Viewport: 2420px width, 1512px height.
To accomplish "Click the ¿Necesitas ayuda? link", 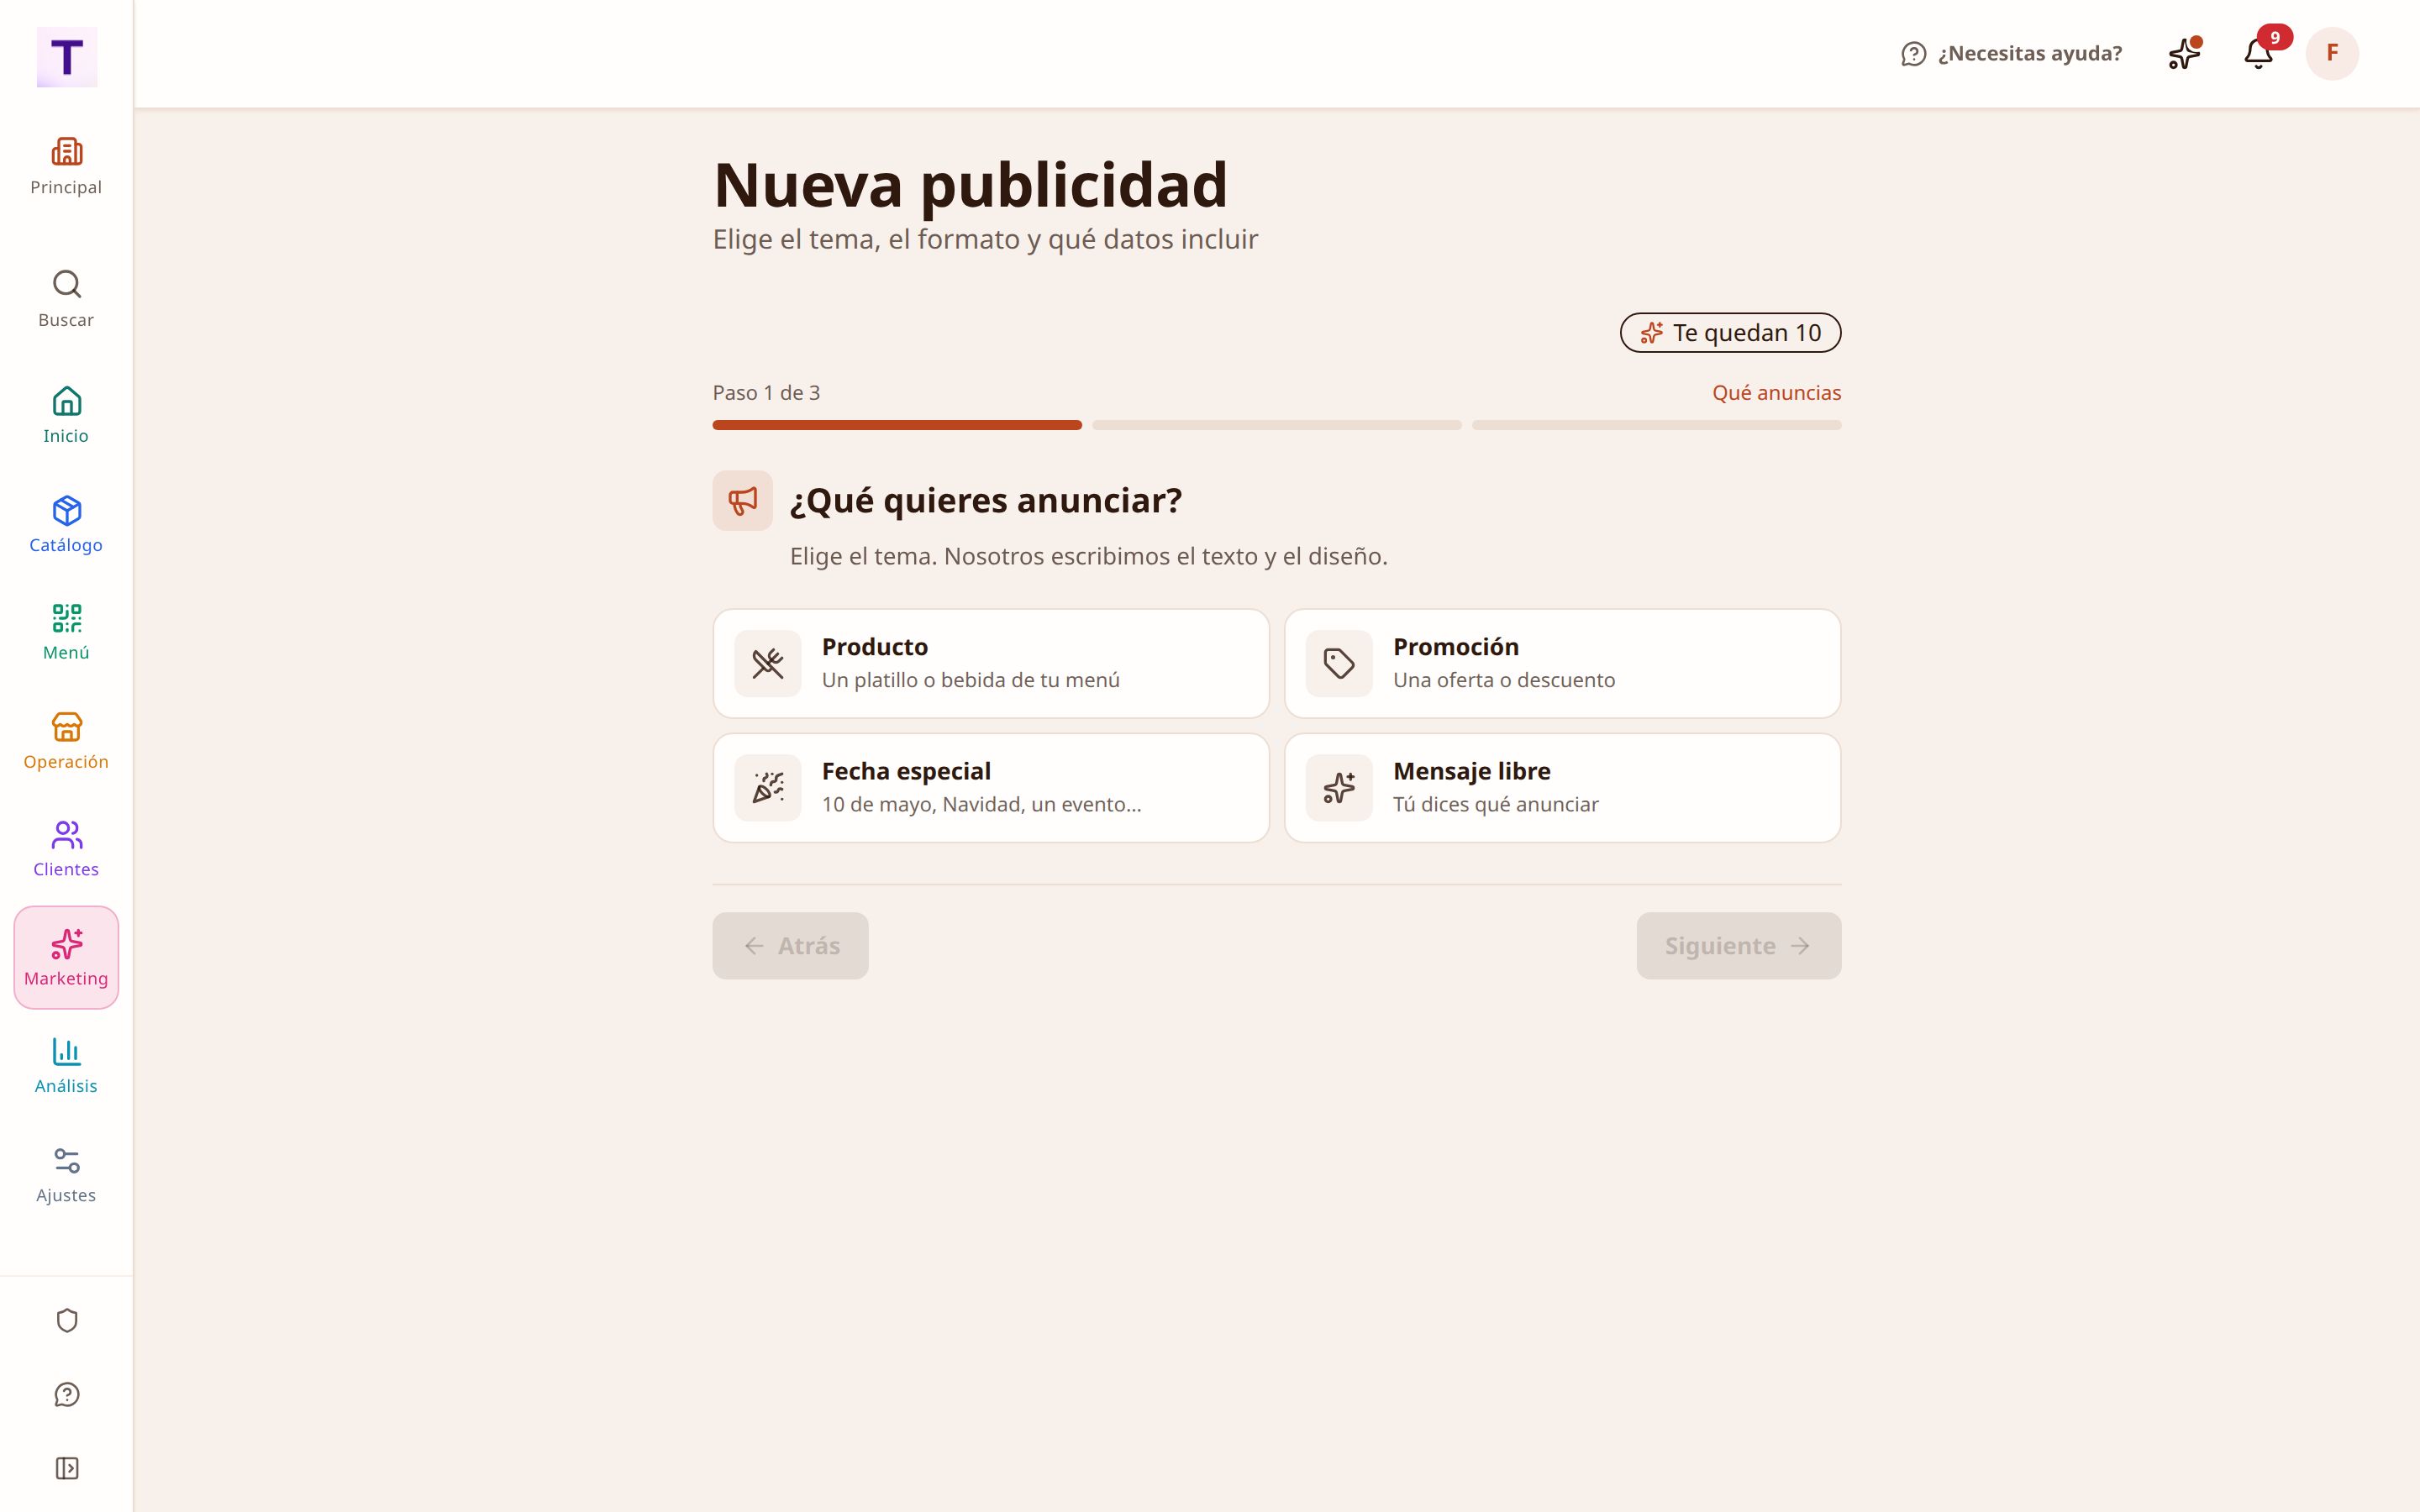I will (x=2011, y=53).
